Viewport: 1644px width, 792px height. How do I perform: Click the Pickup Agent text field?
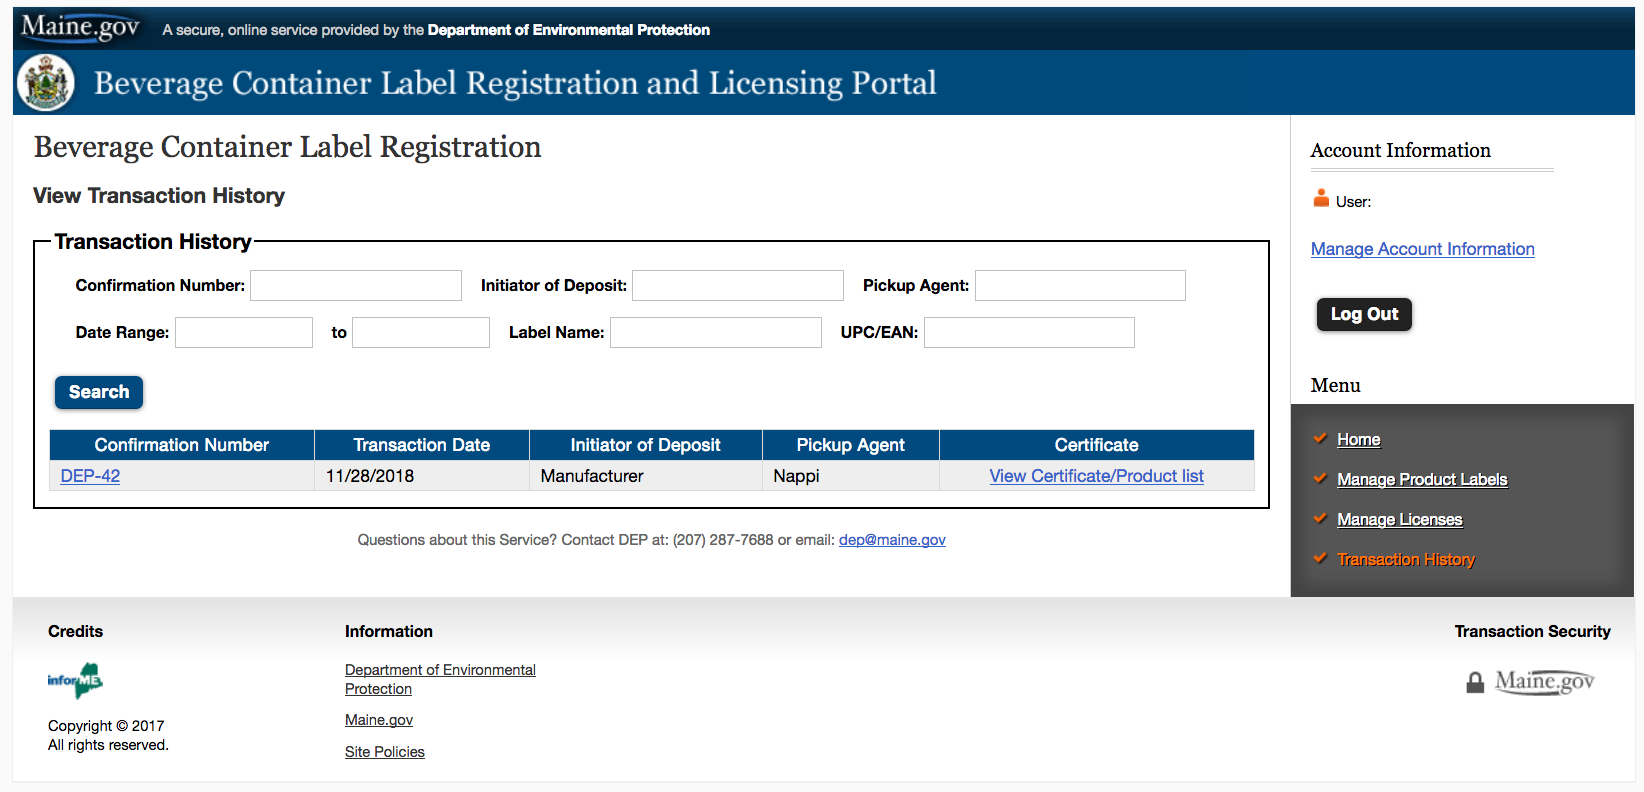pos(1080,285)
